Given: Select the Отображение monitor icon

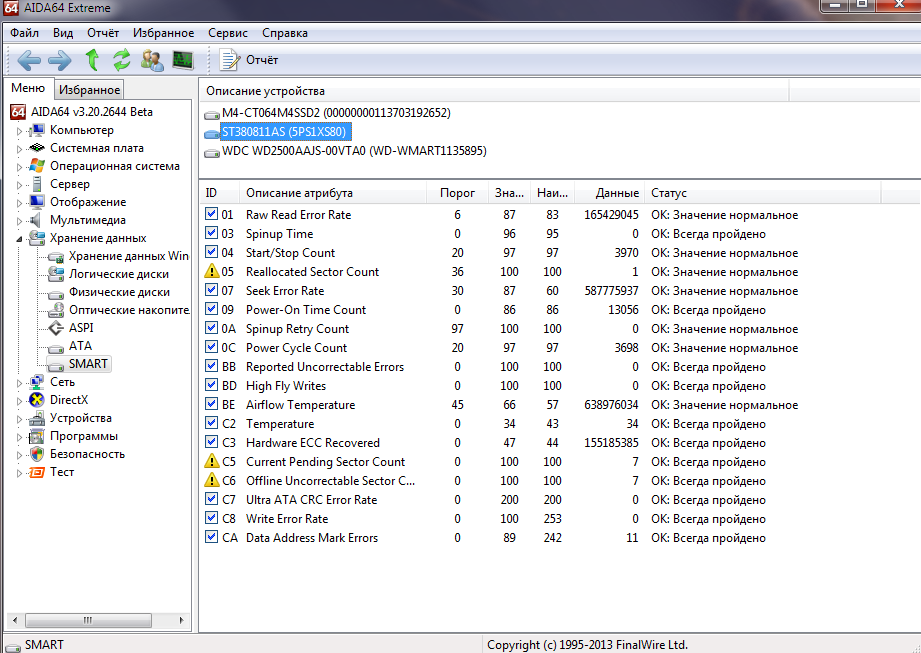Looking at the screenshot, I should click(37, 202).
